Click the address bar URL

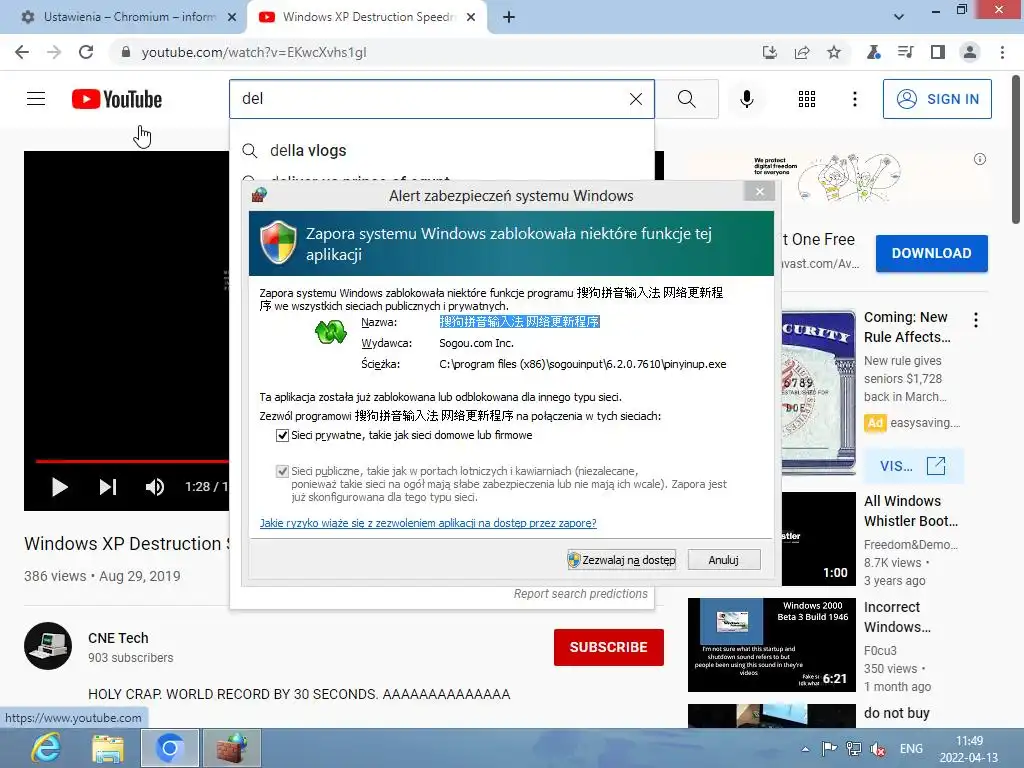point(254,52)
